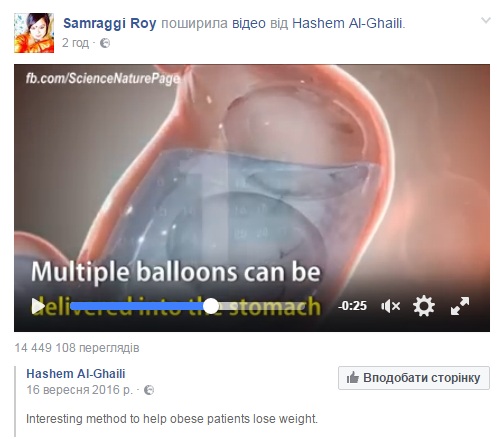The image size is (499, 439).
Task: Click thumbs-up icon on like page button
Action: coord(352,378)
